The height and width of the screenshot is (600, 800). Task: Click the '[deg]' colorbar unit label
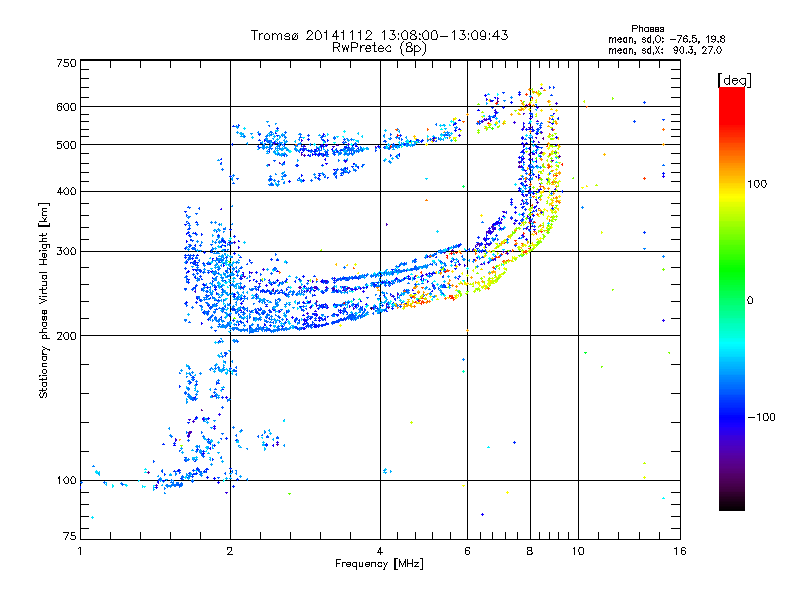point(734,80)
